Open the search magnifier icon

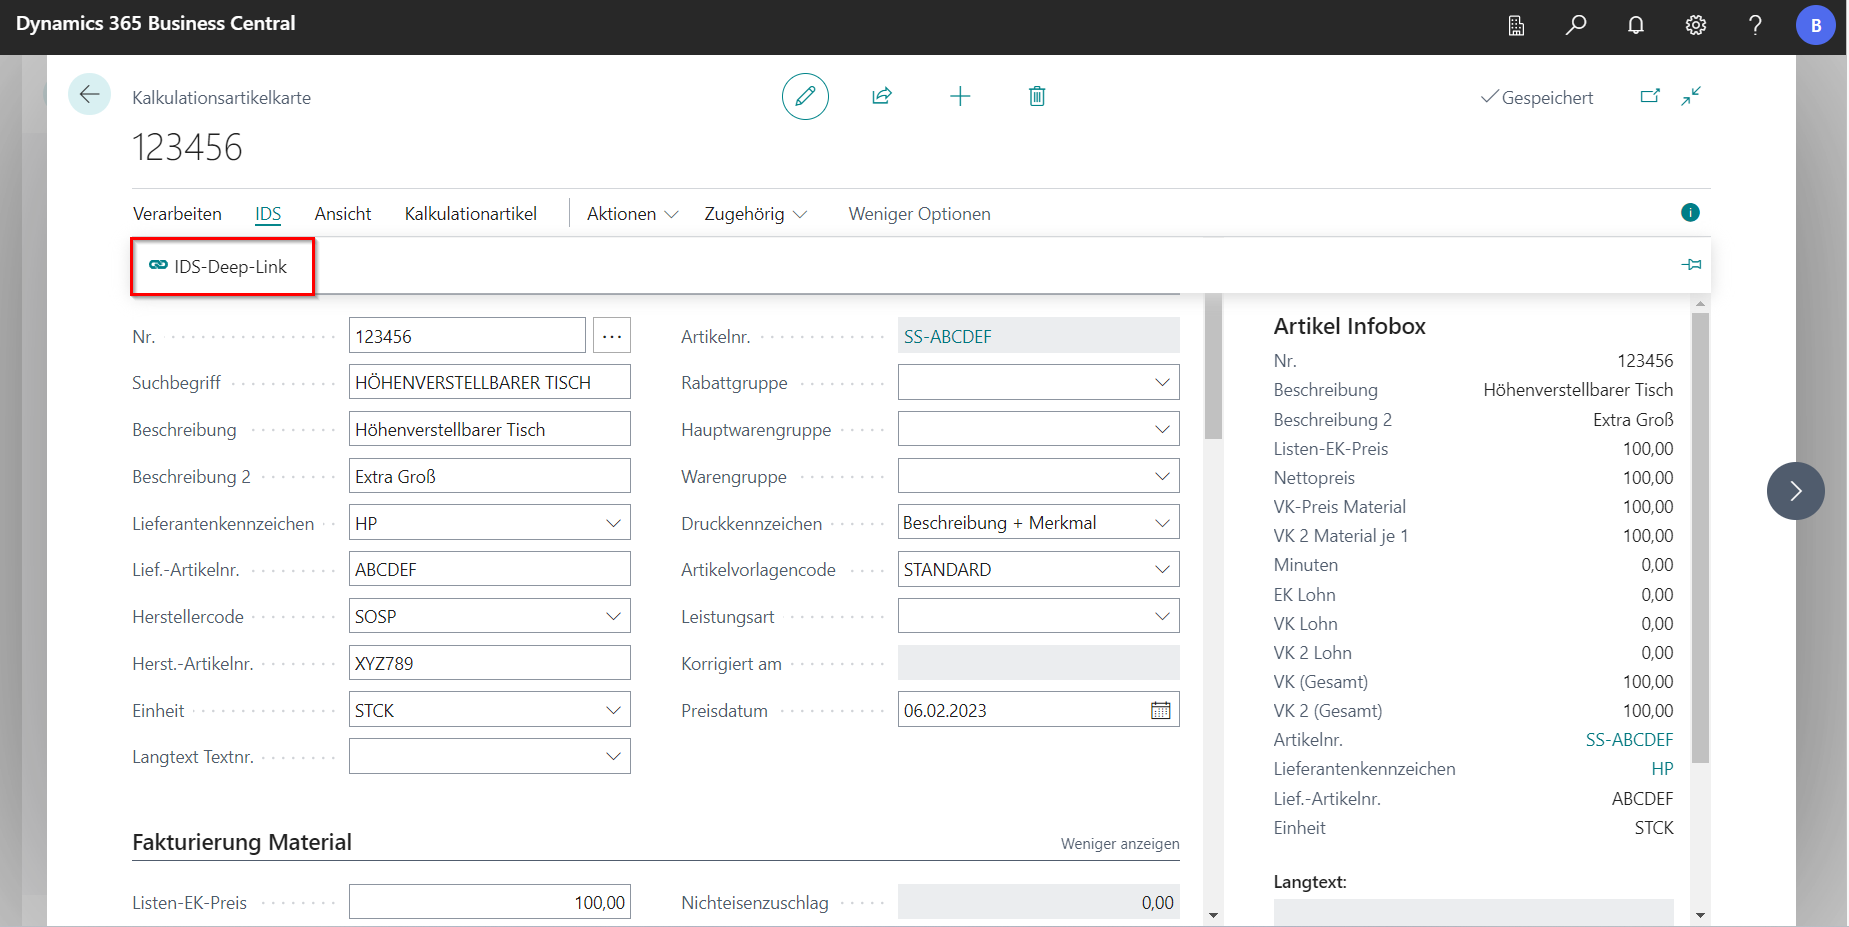tap(1576, 25)
